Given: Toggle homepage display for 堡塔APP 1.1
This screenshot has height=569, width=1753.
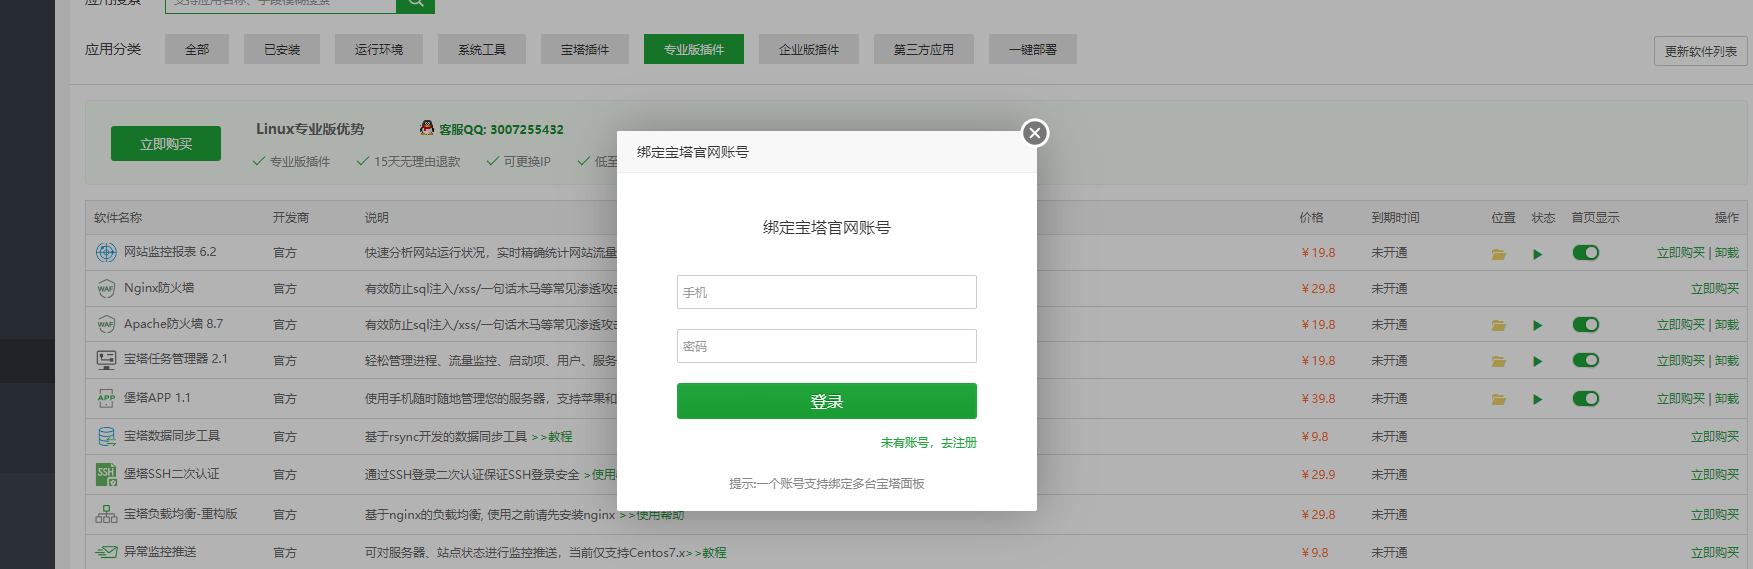Looking at the screenshot, I should tap(1586, 398).
